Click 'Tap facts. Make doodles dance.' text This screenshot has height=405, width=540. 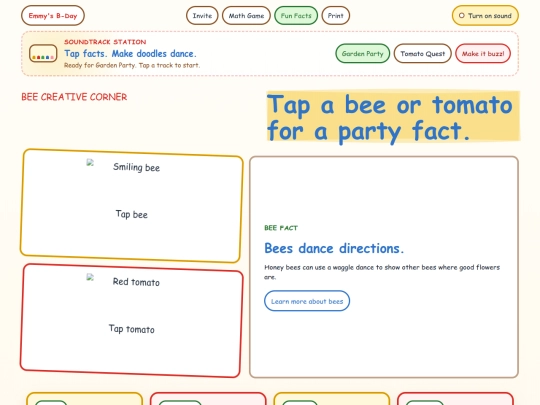pyautogui.click(x=130, y=54)
